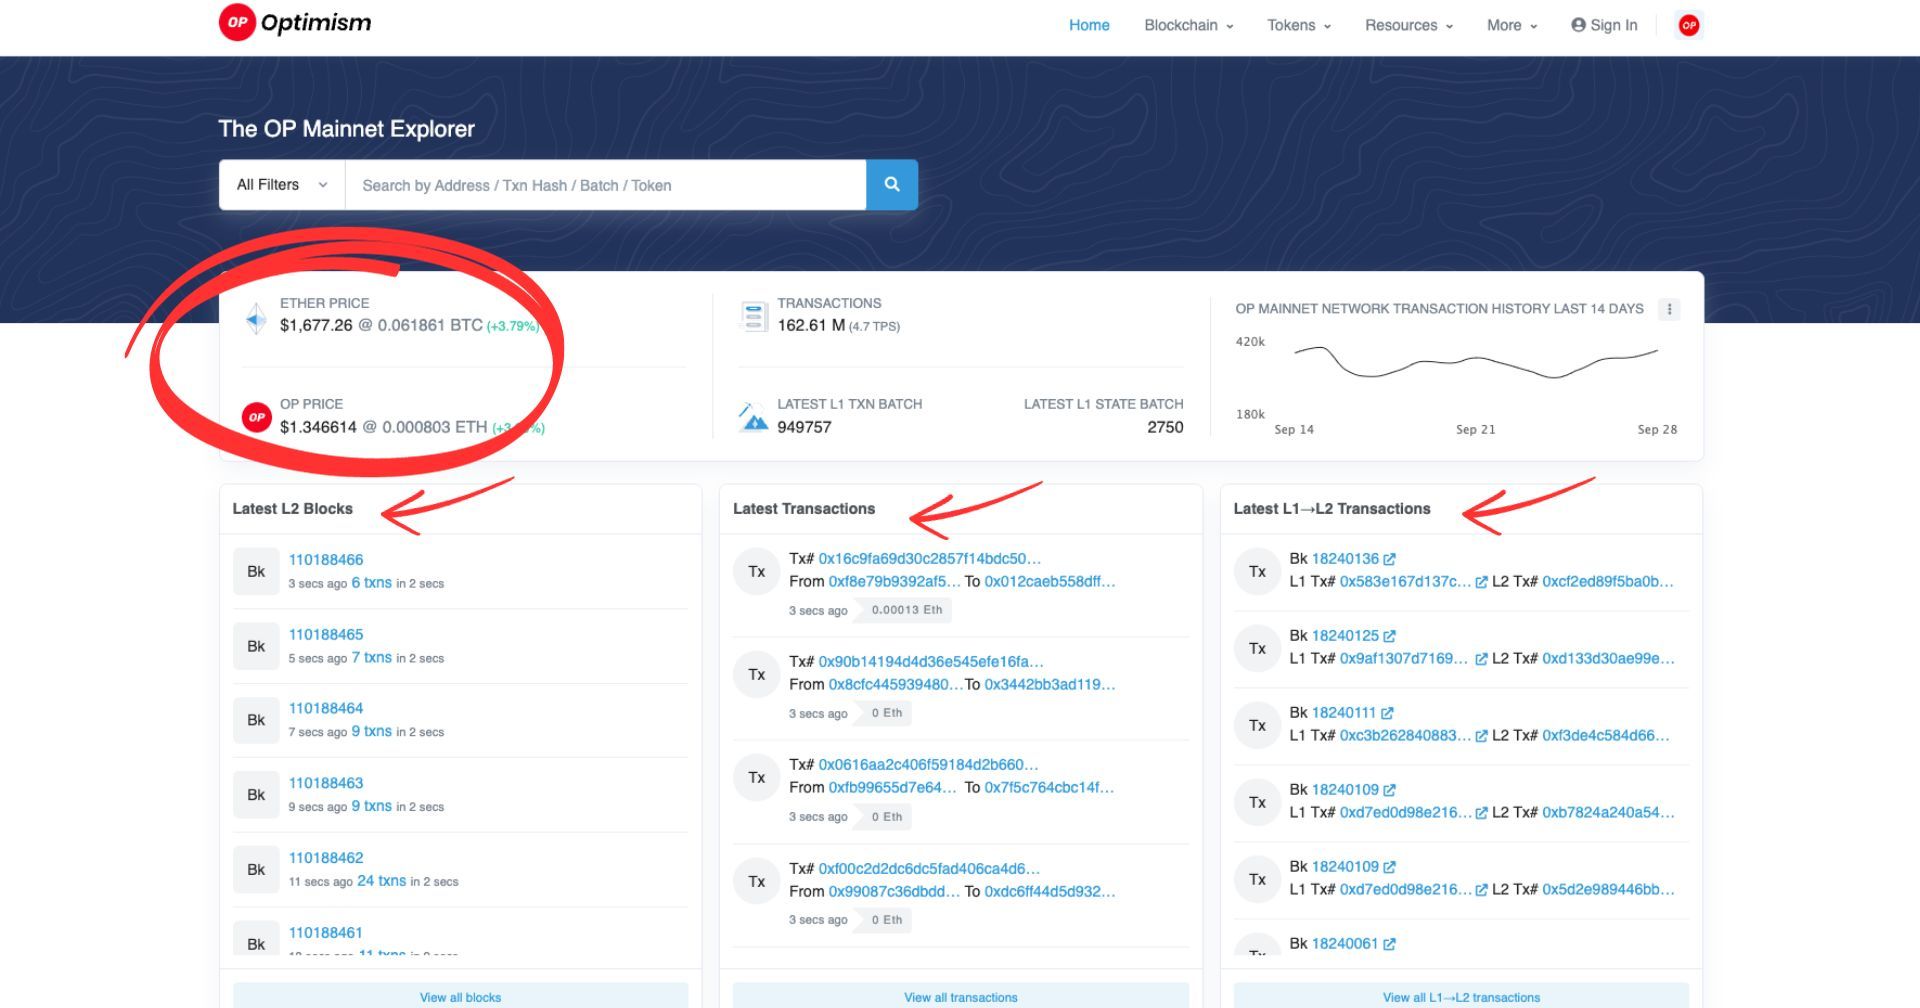The image size is (1920, 1008).
Task: Click Bk icon for block 110188462
Action: pos(256,870)
